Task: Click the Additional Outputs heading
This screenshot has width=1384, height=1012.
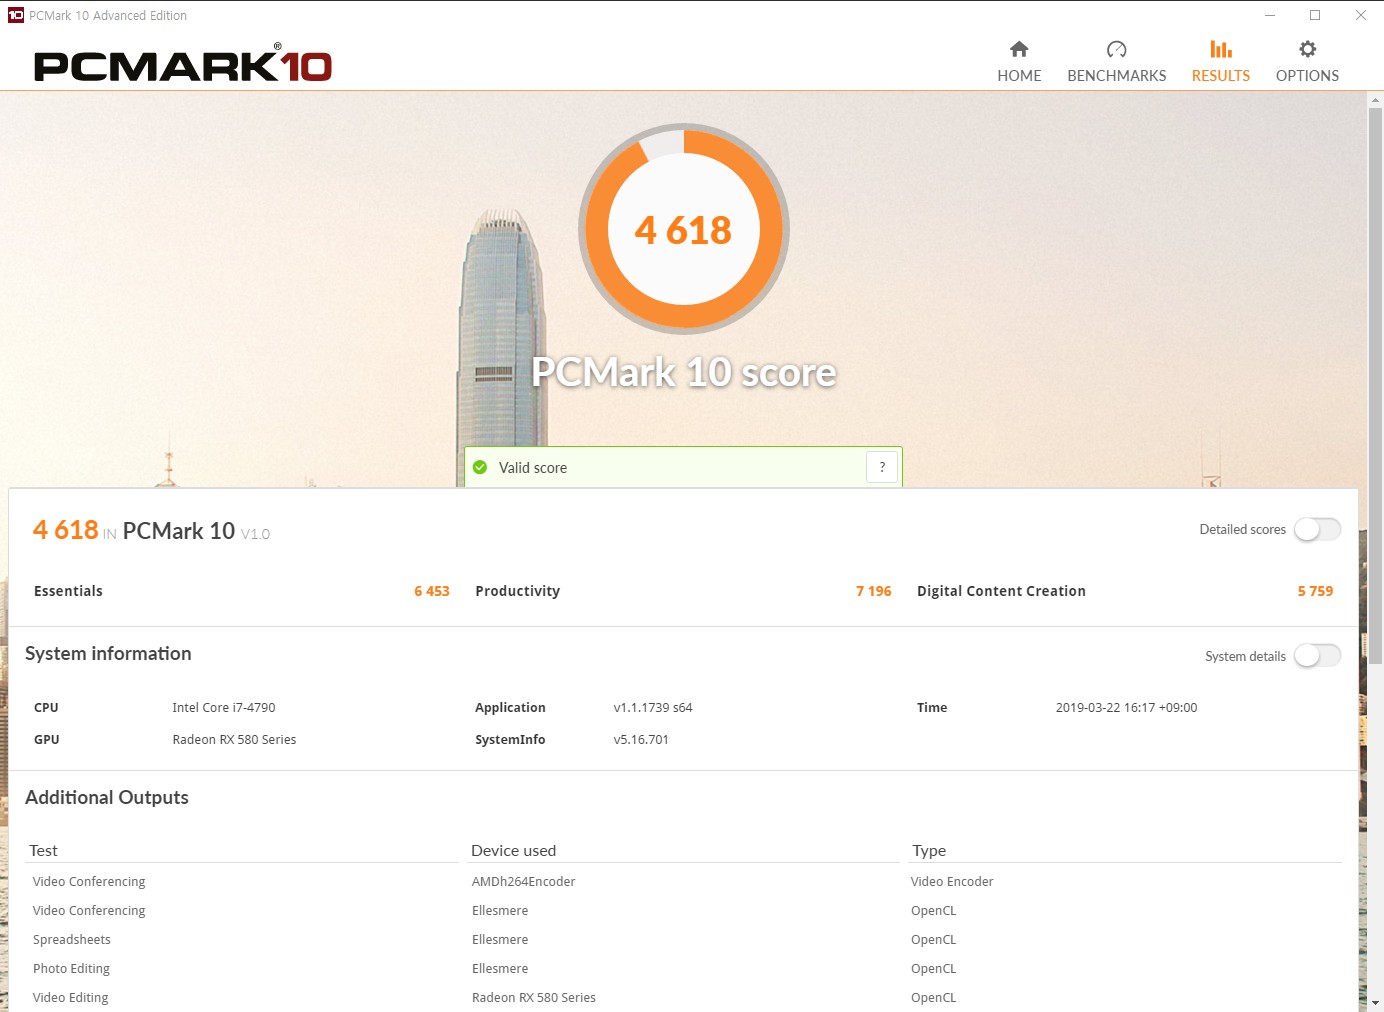Action: [107, 797]
